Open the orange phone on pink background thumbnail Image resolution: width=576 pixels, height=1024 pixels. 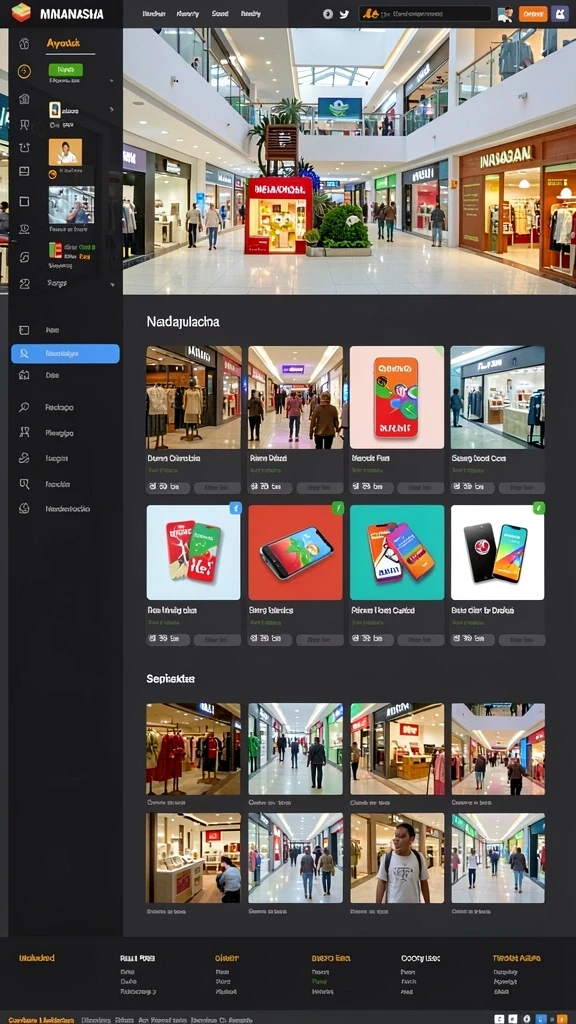pyautogui.click(x=397, y=397)
